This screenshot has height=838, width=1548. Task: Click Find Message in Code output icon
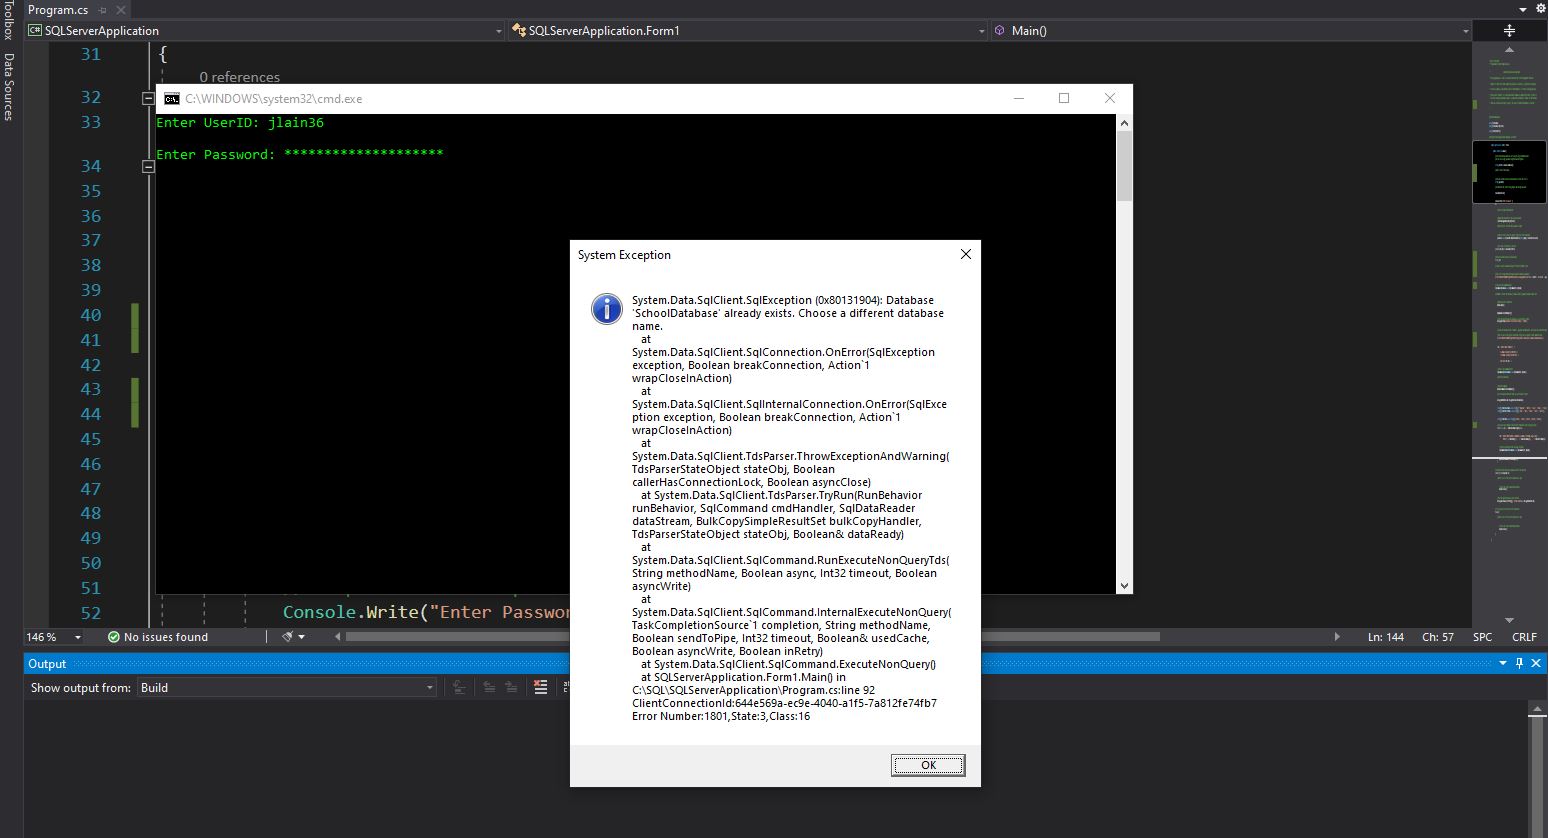[x=459, y=687]
